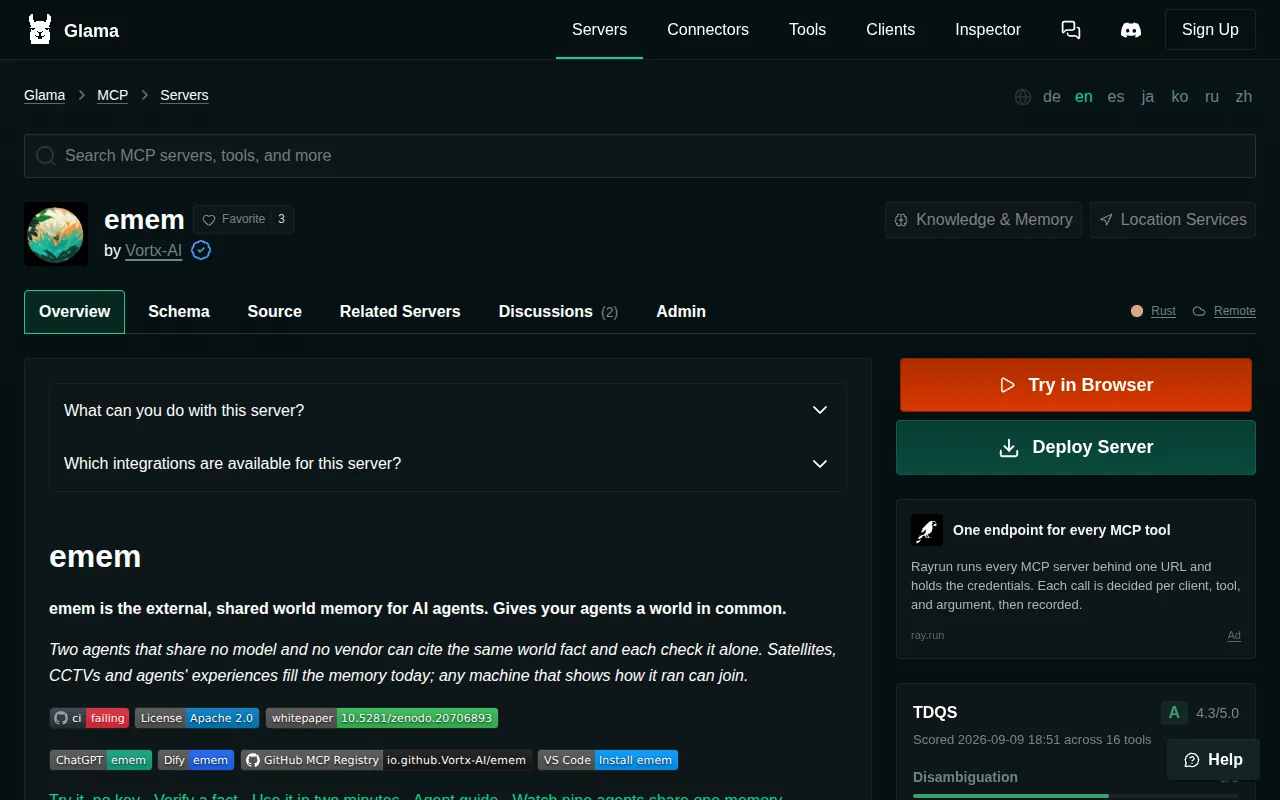1280x800 pixels.
Task: Click the 'One endpoint for every MCP tool' ad title
Action: pyautogui.click(x=1061, y=530)
